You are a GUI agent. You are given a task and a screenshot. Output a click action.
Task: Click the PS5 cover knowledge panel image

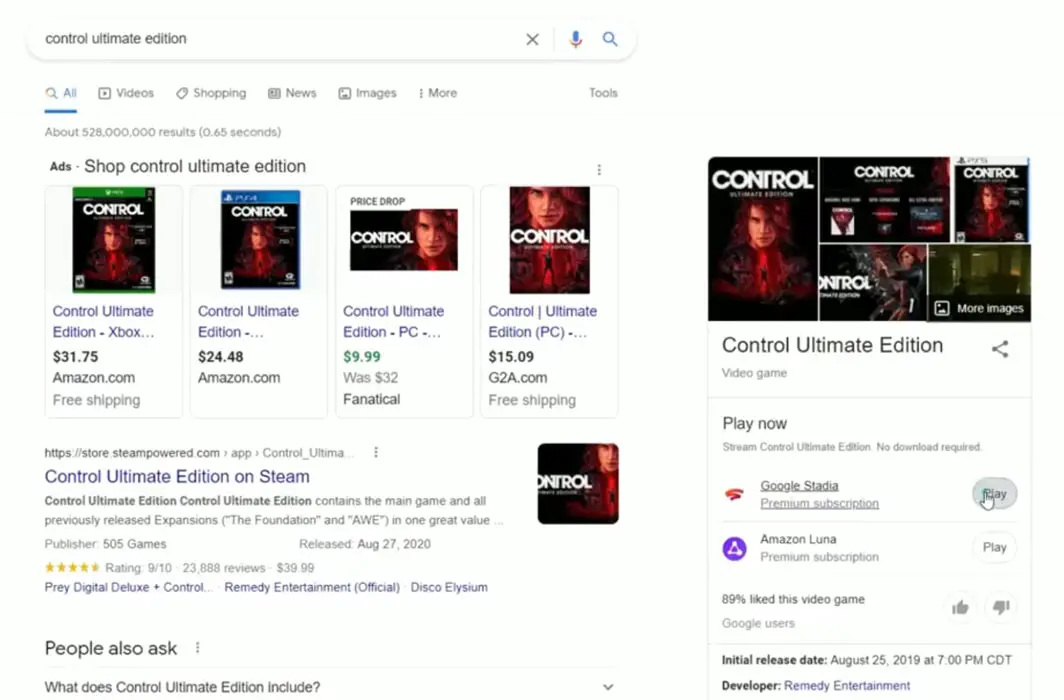point(991,199)
